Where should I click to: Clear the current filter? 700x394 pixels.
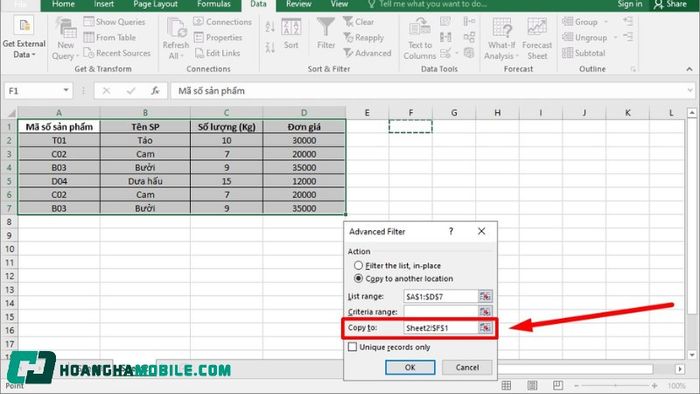pyautogui.click(x=358, y=21)
